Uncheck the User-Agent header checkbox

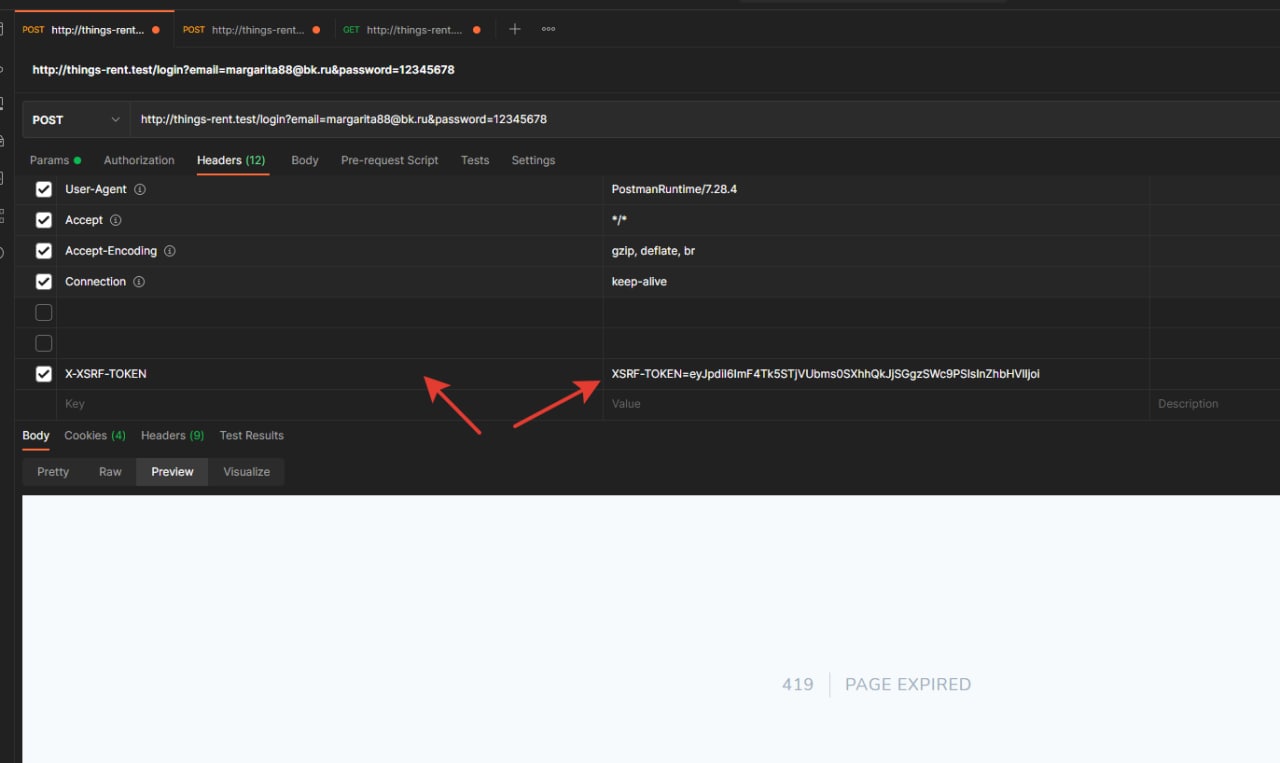pyautogui.click(x=44, y=189)
